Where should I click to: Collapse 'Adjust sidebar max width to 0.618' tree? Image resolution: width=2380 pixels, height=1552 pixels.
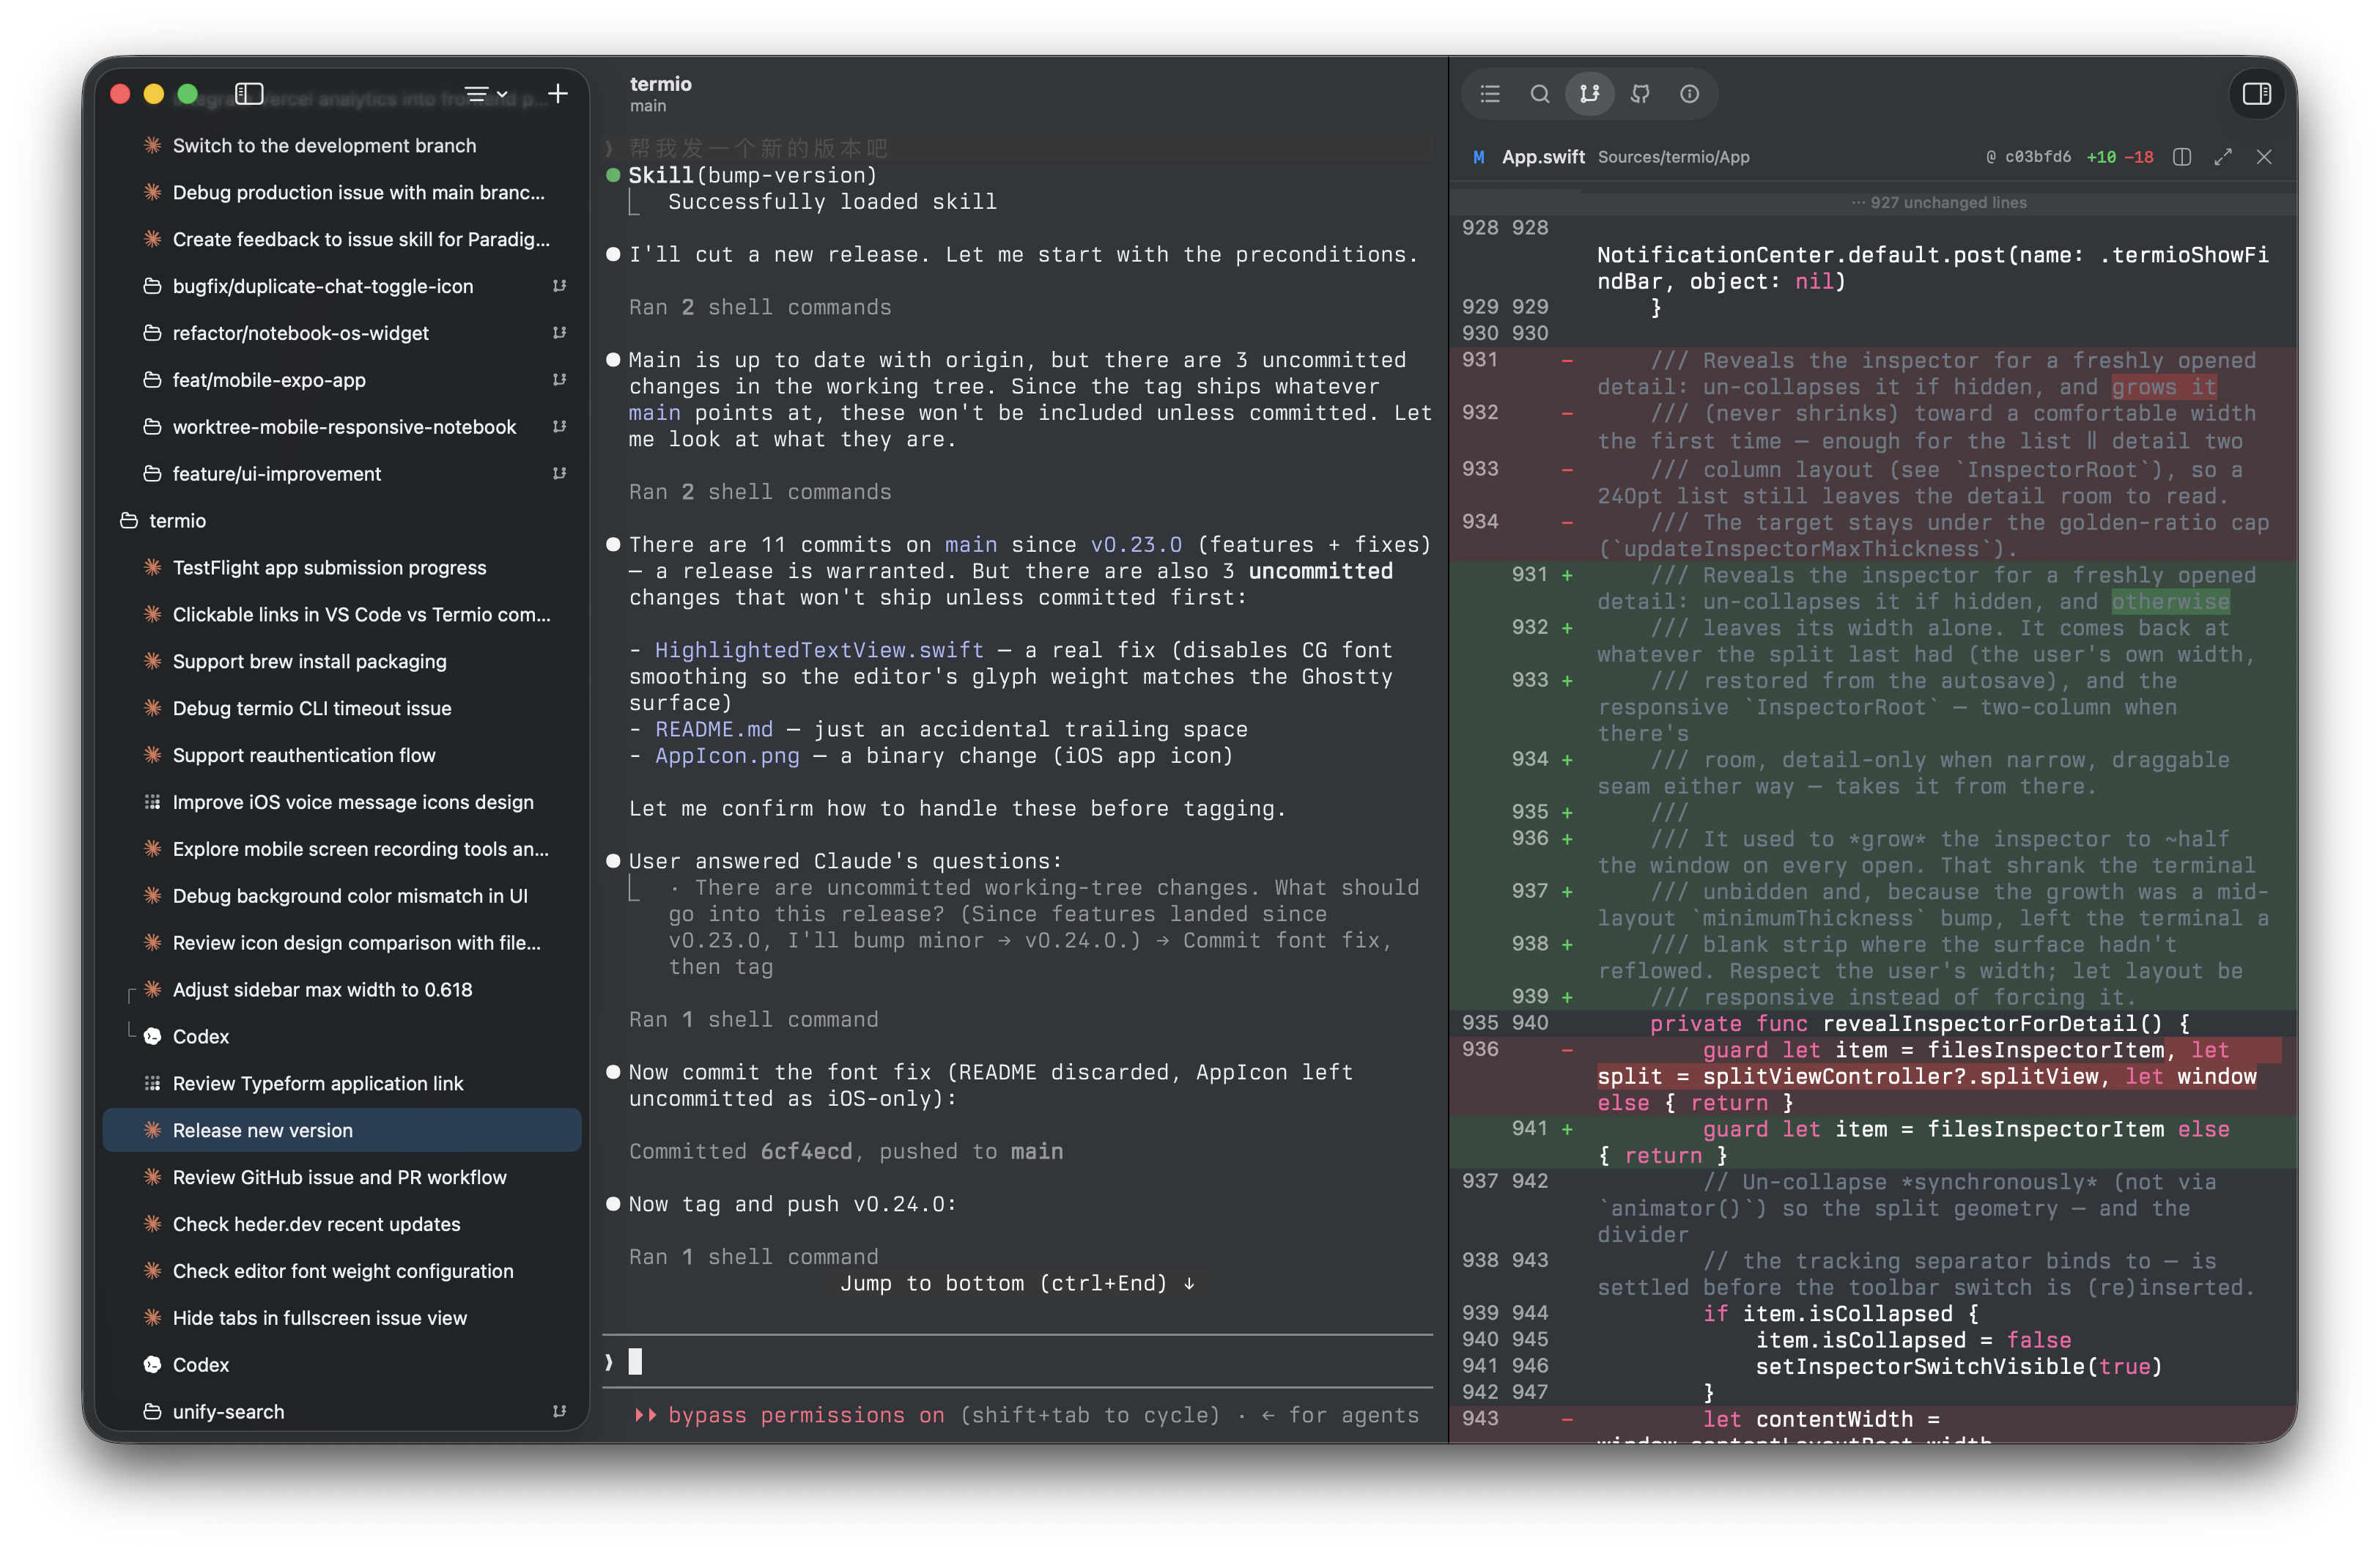click(x=131, y=994)
